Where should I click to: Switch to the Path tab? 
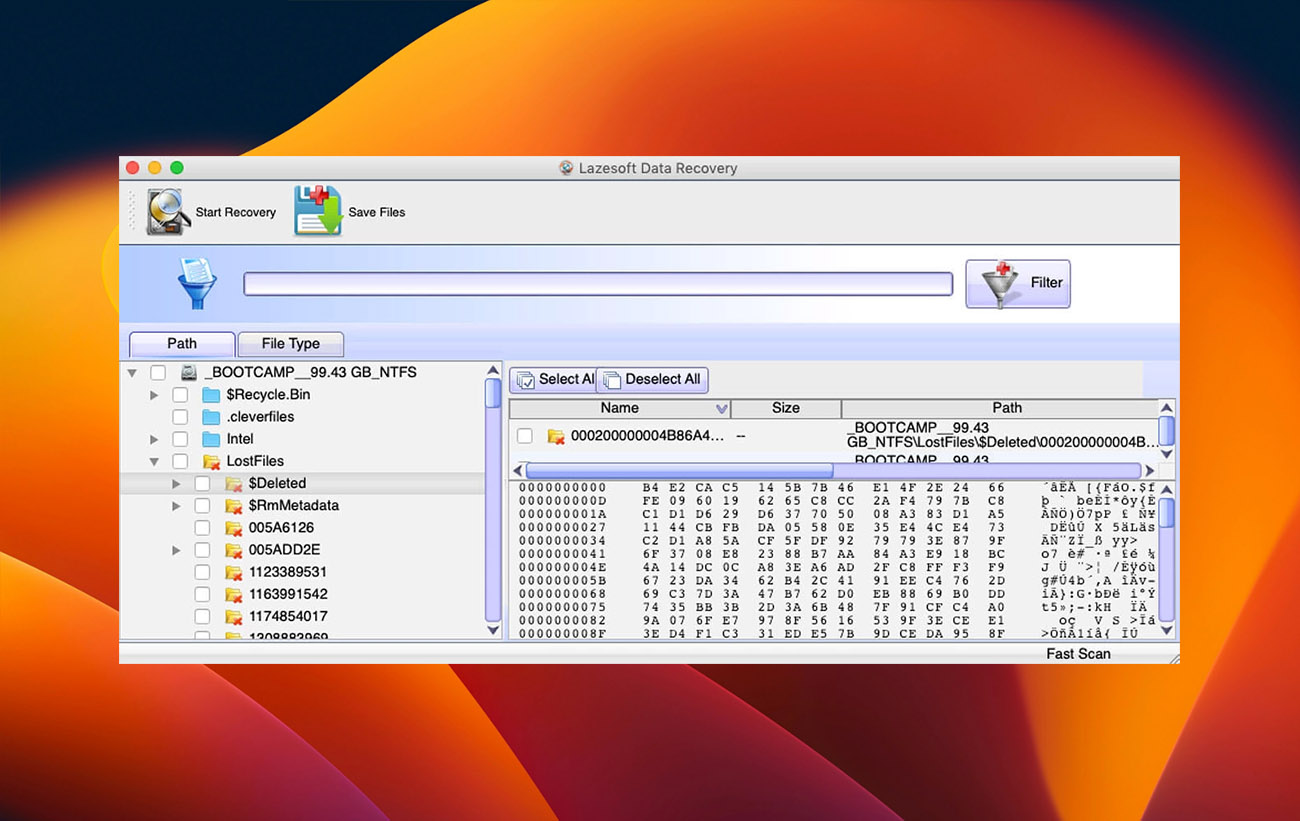click(182, 343)
